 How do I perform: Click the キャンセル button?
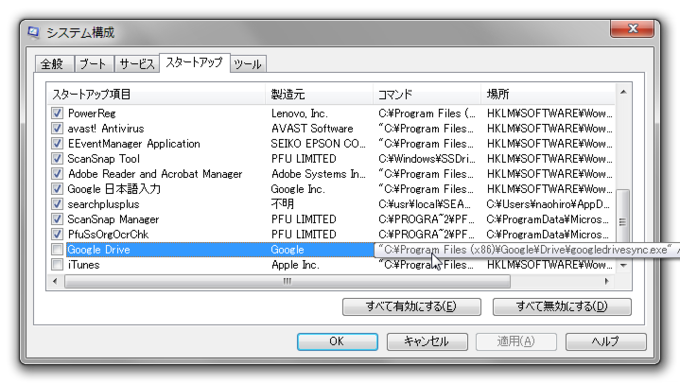pos(427,341)
